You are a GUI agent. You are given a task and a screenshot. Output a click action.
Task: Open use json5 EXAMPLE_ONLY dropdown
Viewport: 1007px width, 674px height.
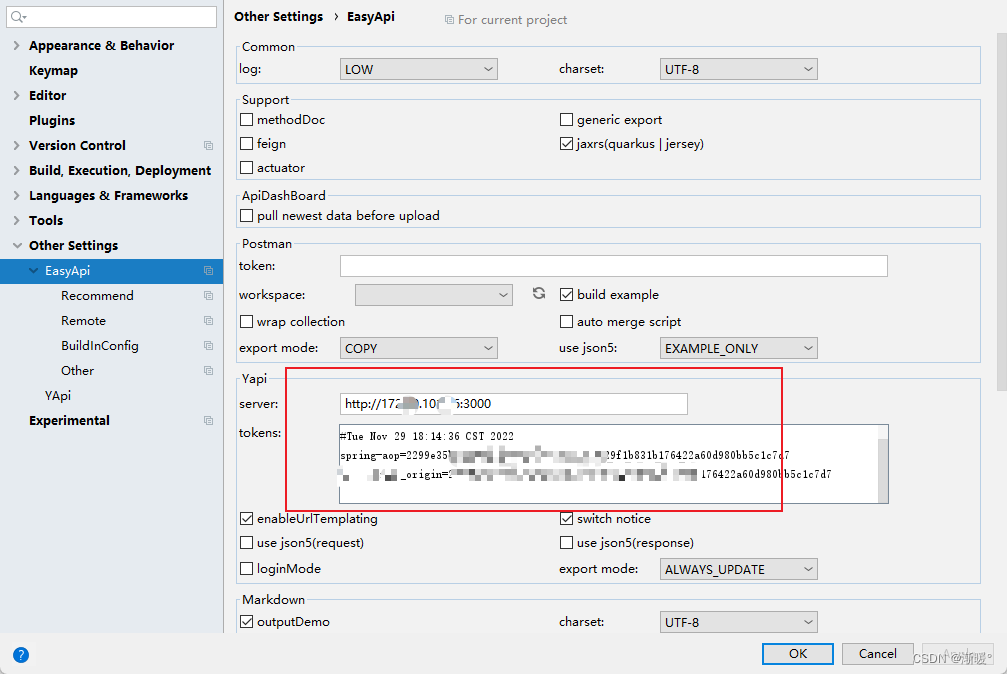pyautogui.click(x=739, y=348)
